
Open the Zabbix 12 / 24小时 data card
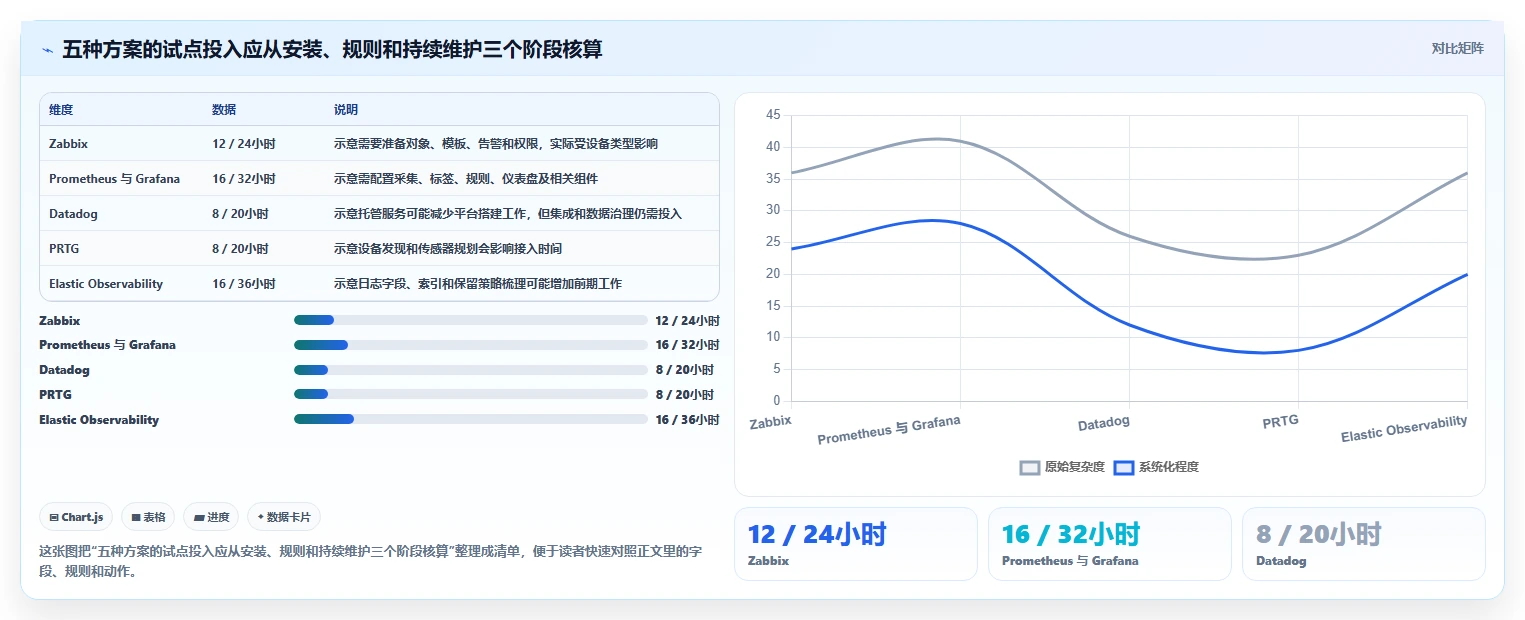tap(855, 544)
